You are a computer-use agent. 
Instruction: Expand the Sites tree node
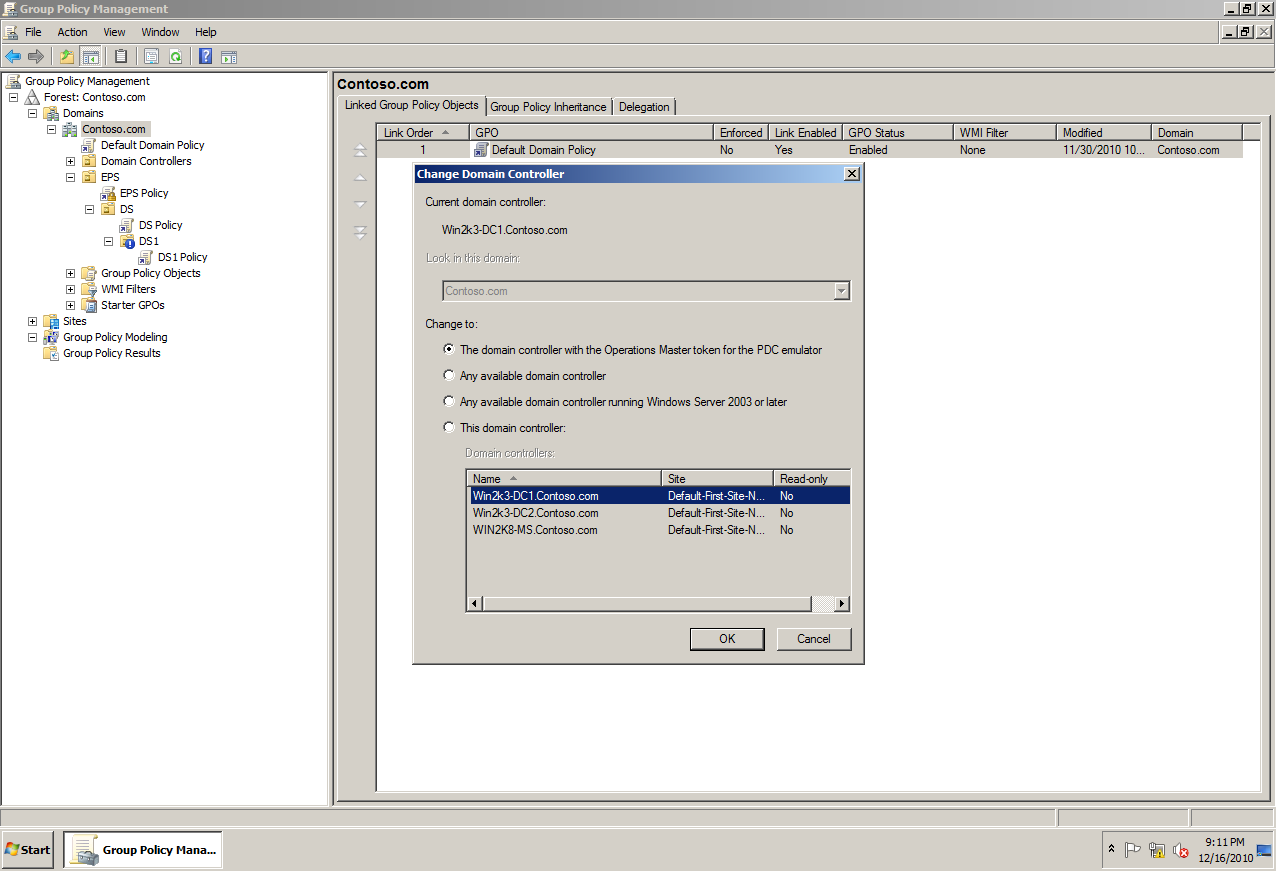pos(33,321)
